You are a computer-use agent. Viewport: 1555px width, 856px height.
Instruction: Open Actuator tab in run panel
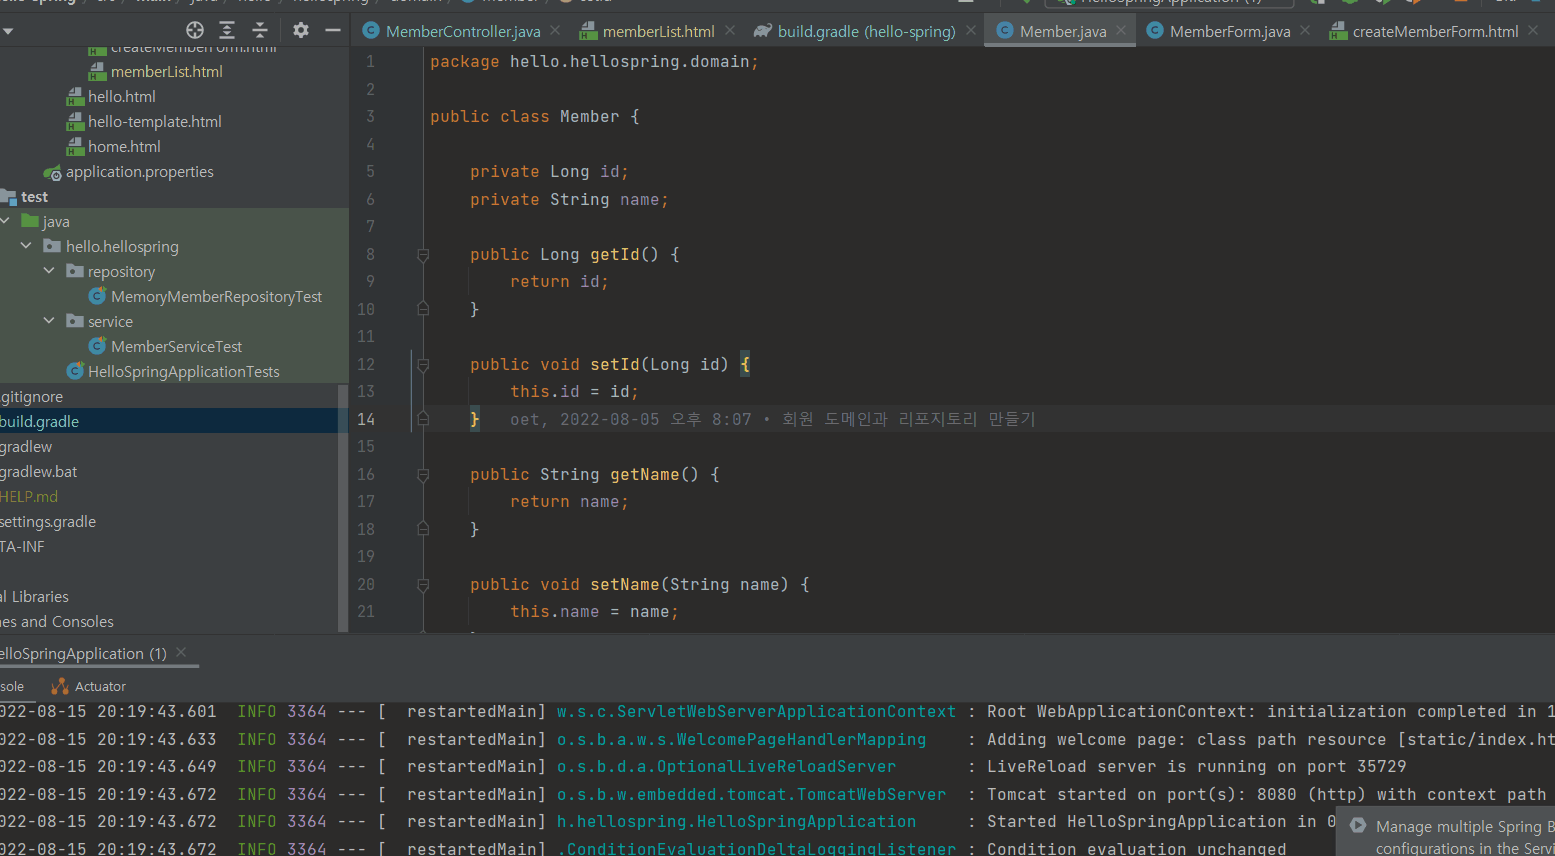point(89,687)
